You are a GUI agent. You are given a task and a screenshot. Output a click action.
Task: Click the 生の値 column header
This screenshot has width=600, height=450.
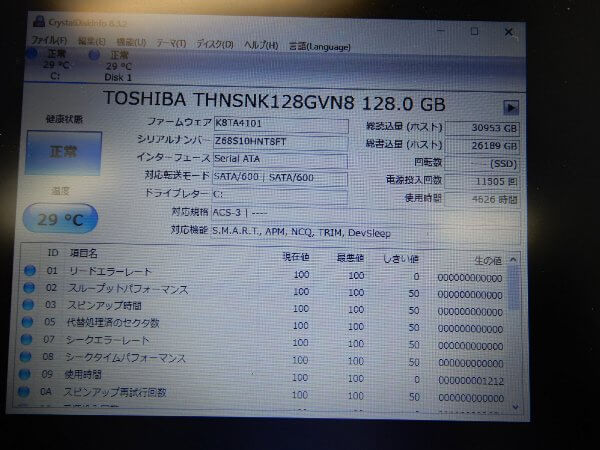coord(488,261)
